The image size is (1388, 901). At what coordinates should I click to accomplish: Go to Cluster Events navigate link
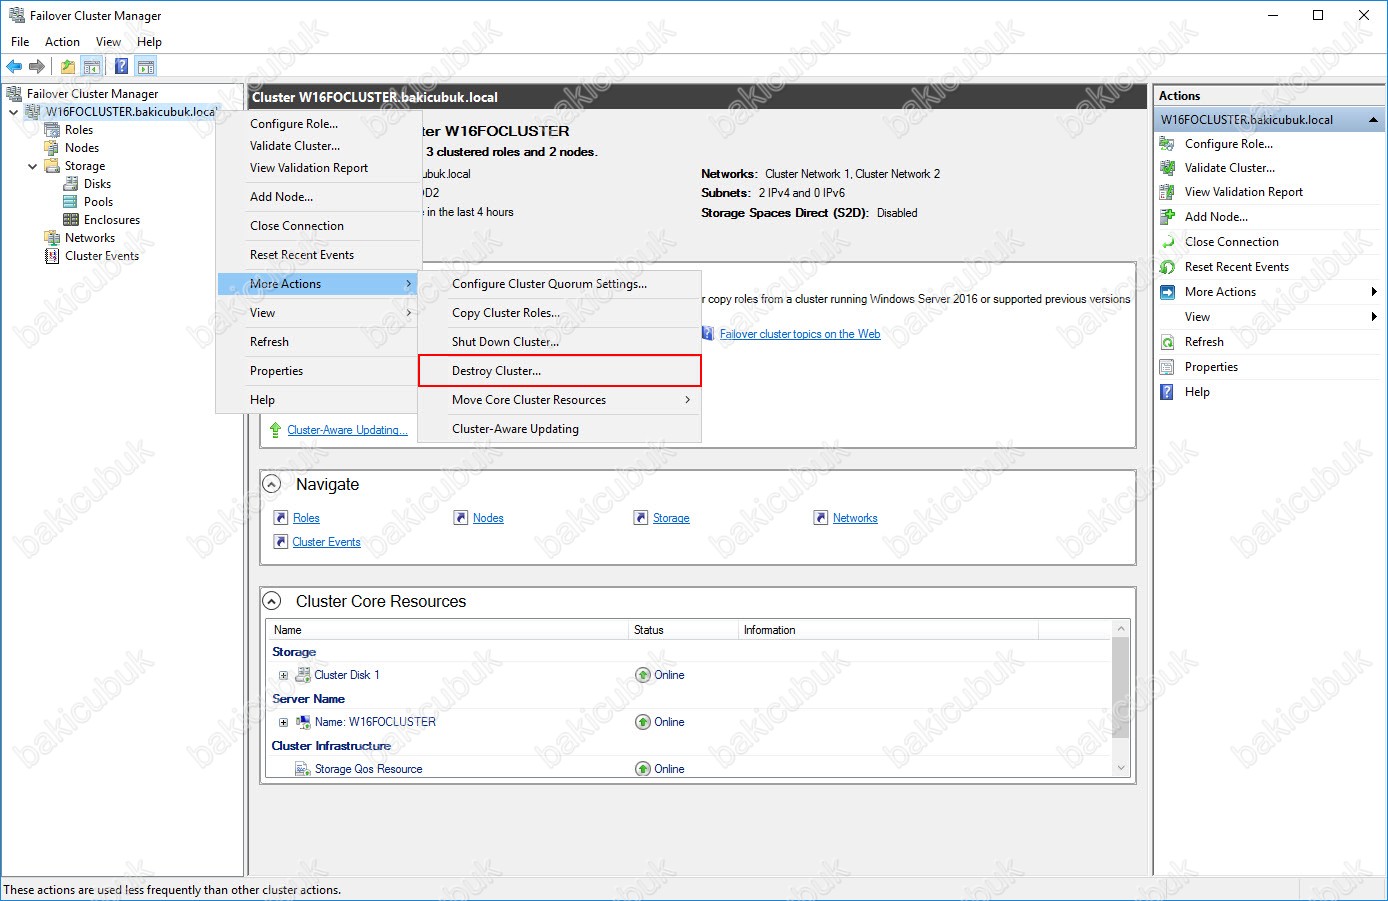[326, 542]
